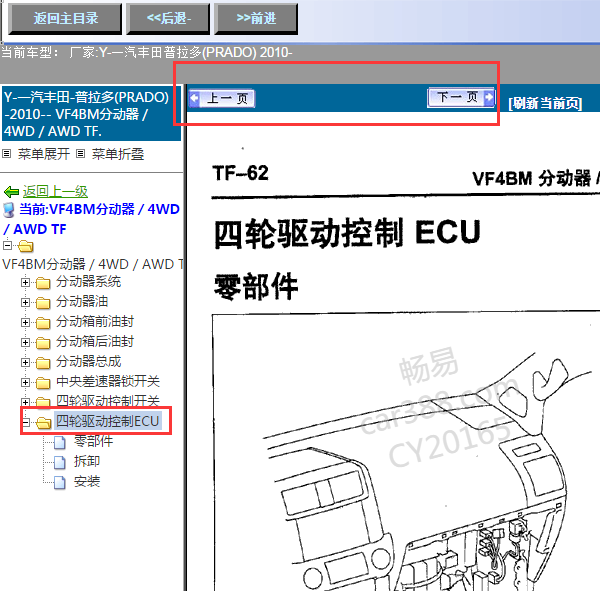
Task: Collapse all menus with 菜单折叠
Action: [118, 154]
